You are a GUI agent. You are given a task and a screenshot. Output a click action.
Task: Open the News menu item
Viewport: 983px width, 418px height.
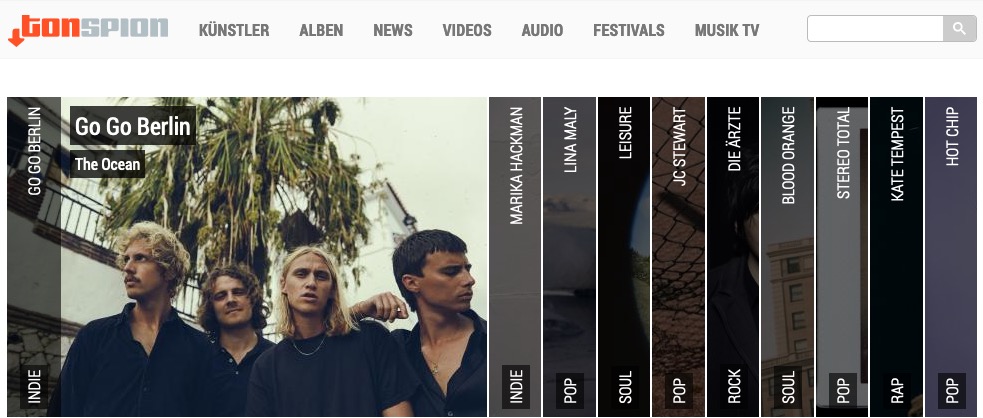click(392, 30)
